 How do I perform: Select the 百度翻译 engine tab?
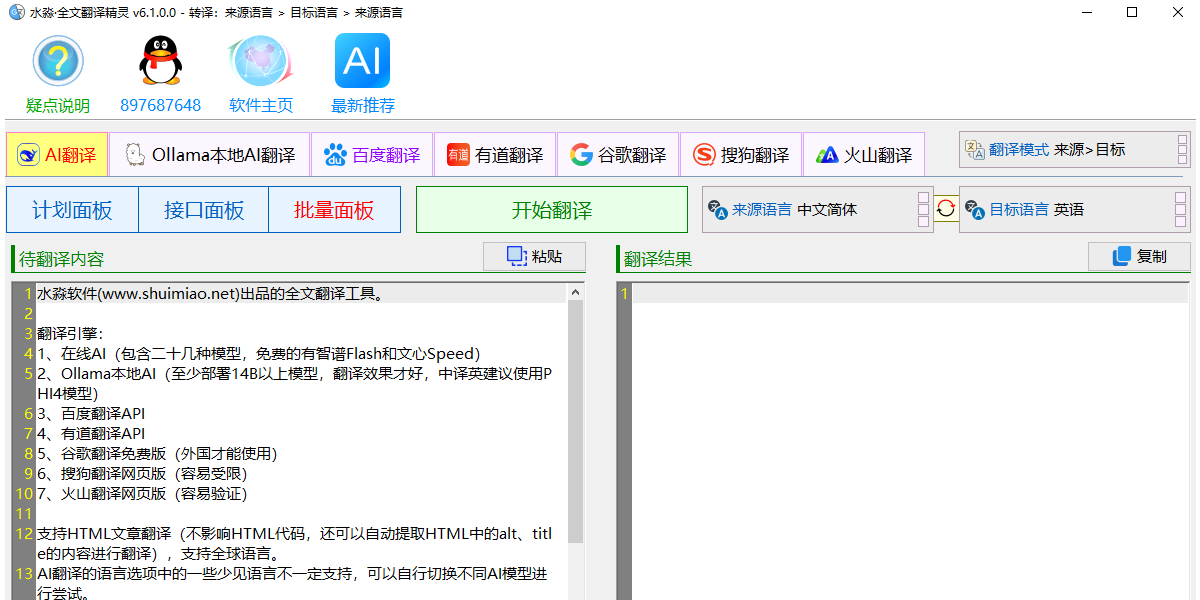pyautogui.click(x=372, y=155)
